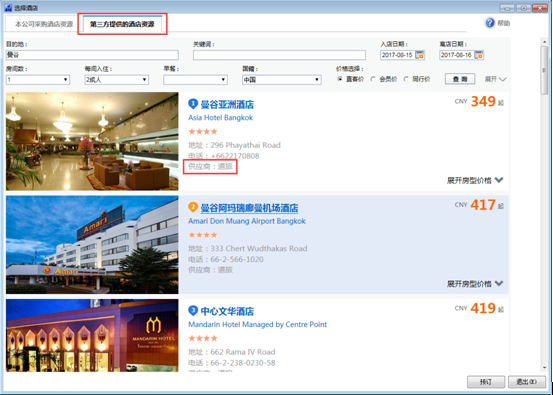The width and height of the screenshot is (553, 395).
Task: Expand room prices for Amari Don Muang hotel
Action: click(475, 284)
